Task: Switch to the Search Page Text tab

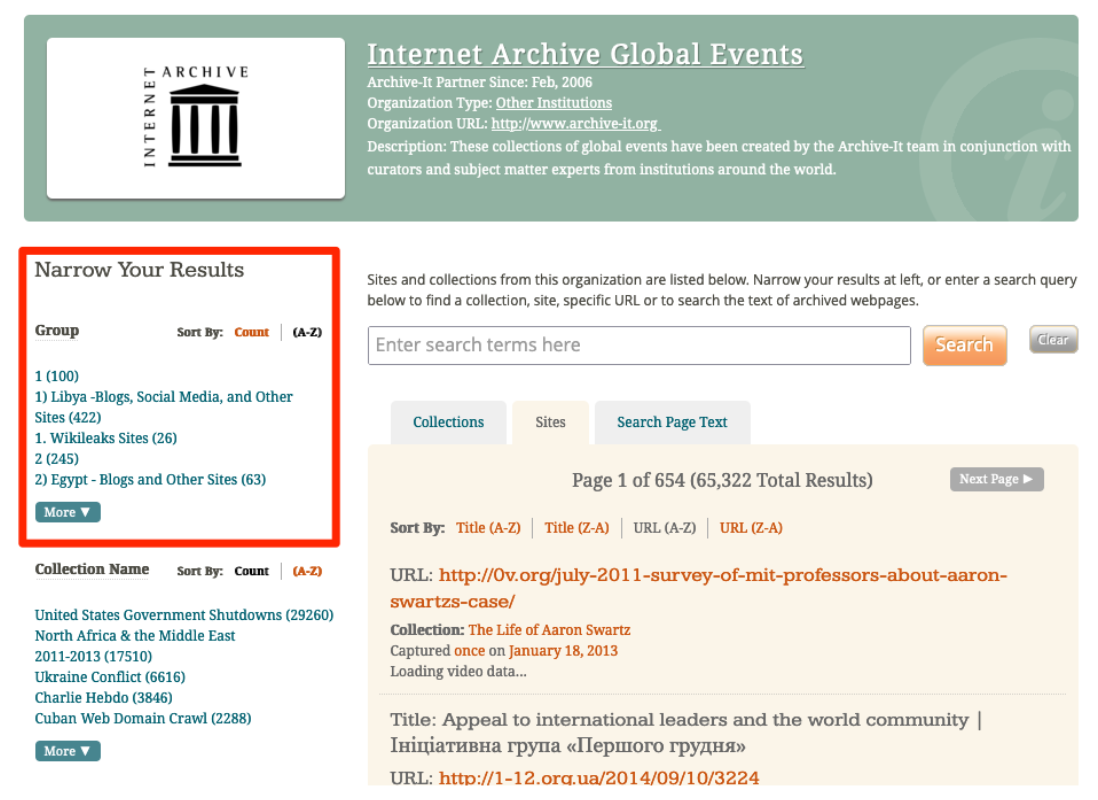Action: 672,422
